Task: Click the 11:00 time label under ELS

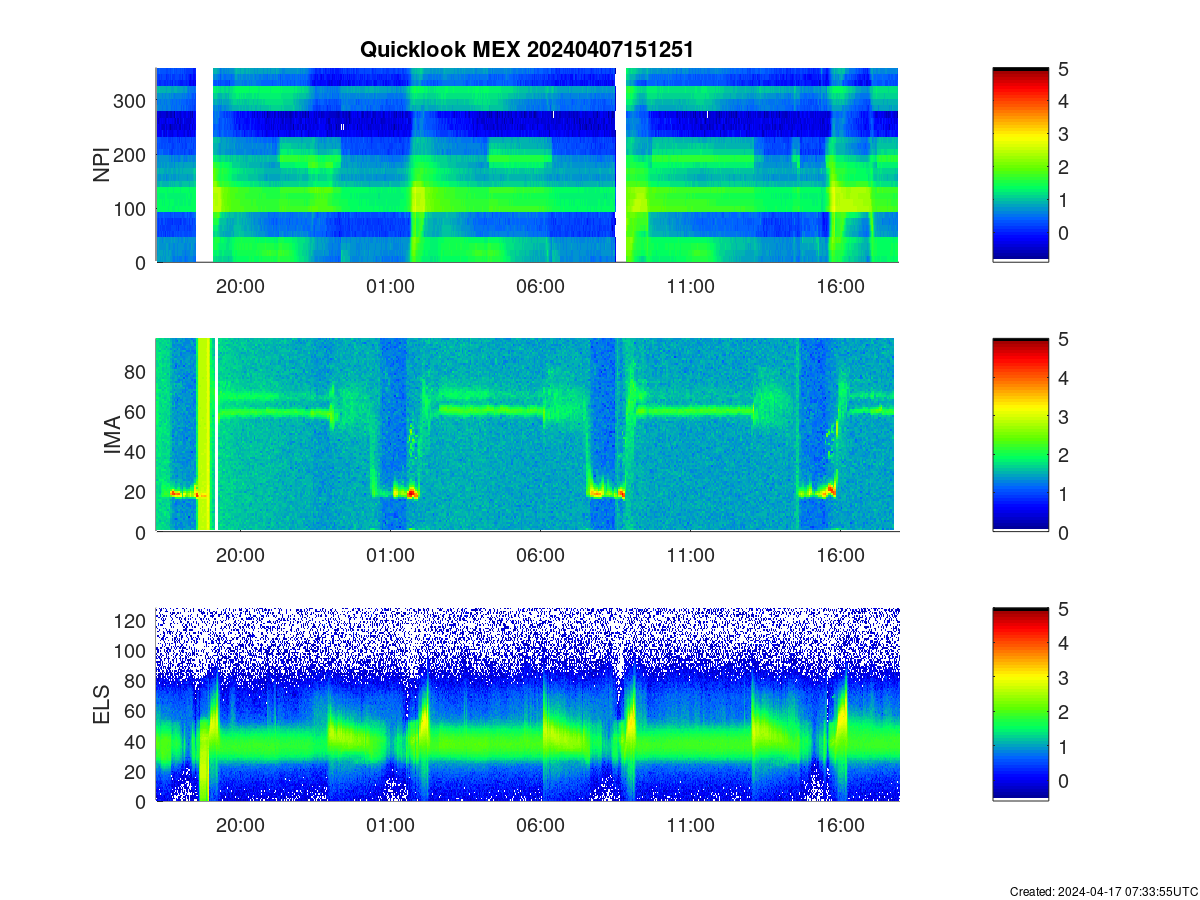Action: (690, 825)
